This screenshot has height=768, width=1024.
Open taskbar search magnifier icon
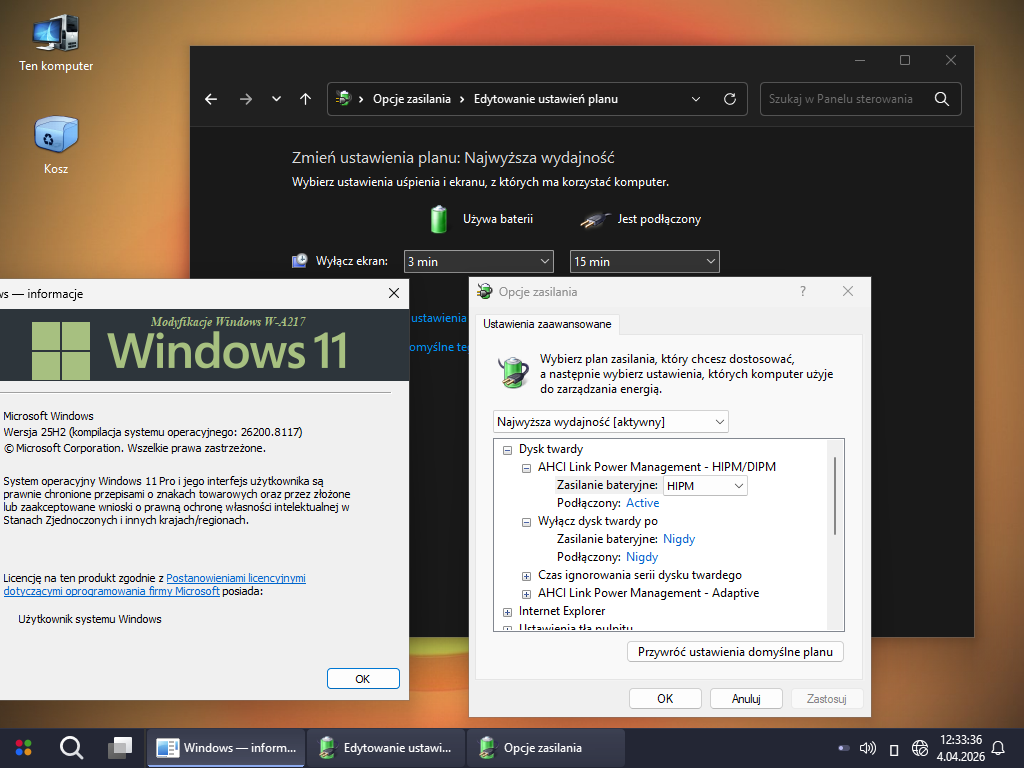point(71,747)
